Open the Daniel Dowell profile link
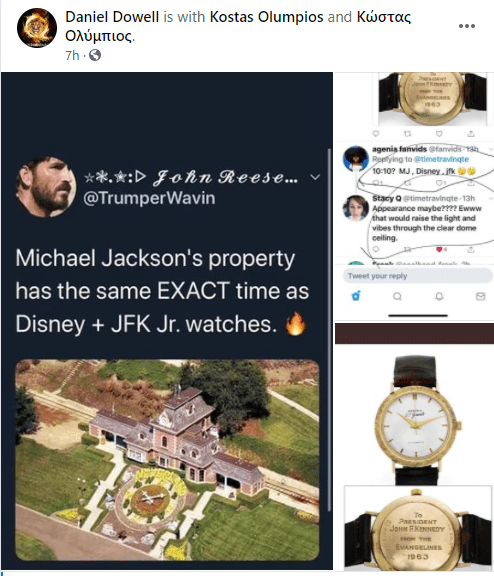Screen dimensions: 494x576 (112, 17)
